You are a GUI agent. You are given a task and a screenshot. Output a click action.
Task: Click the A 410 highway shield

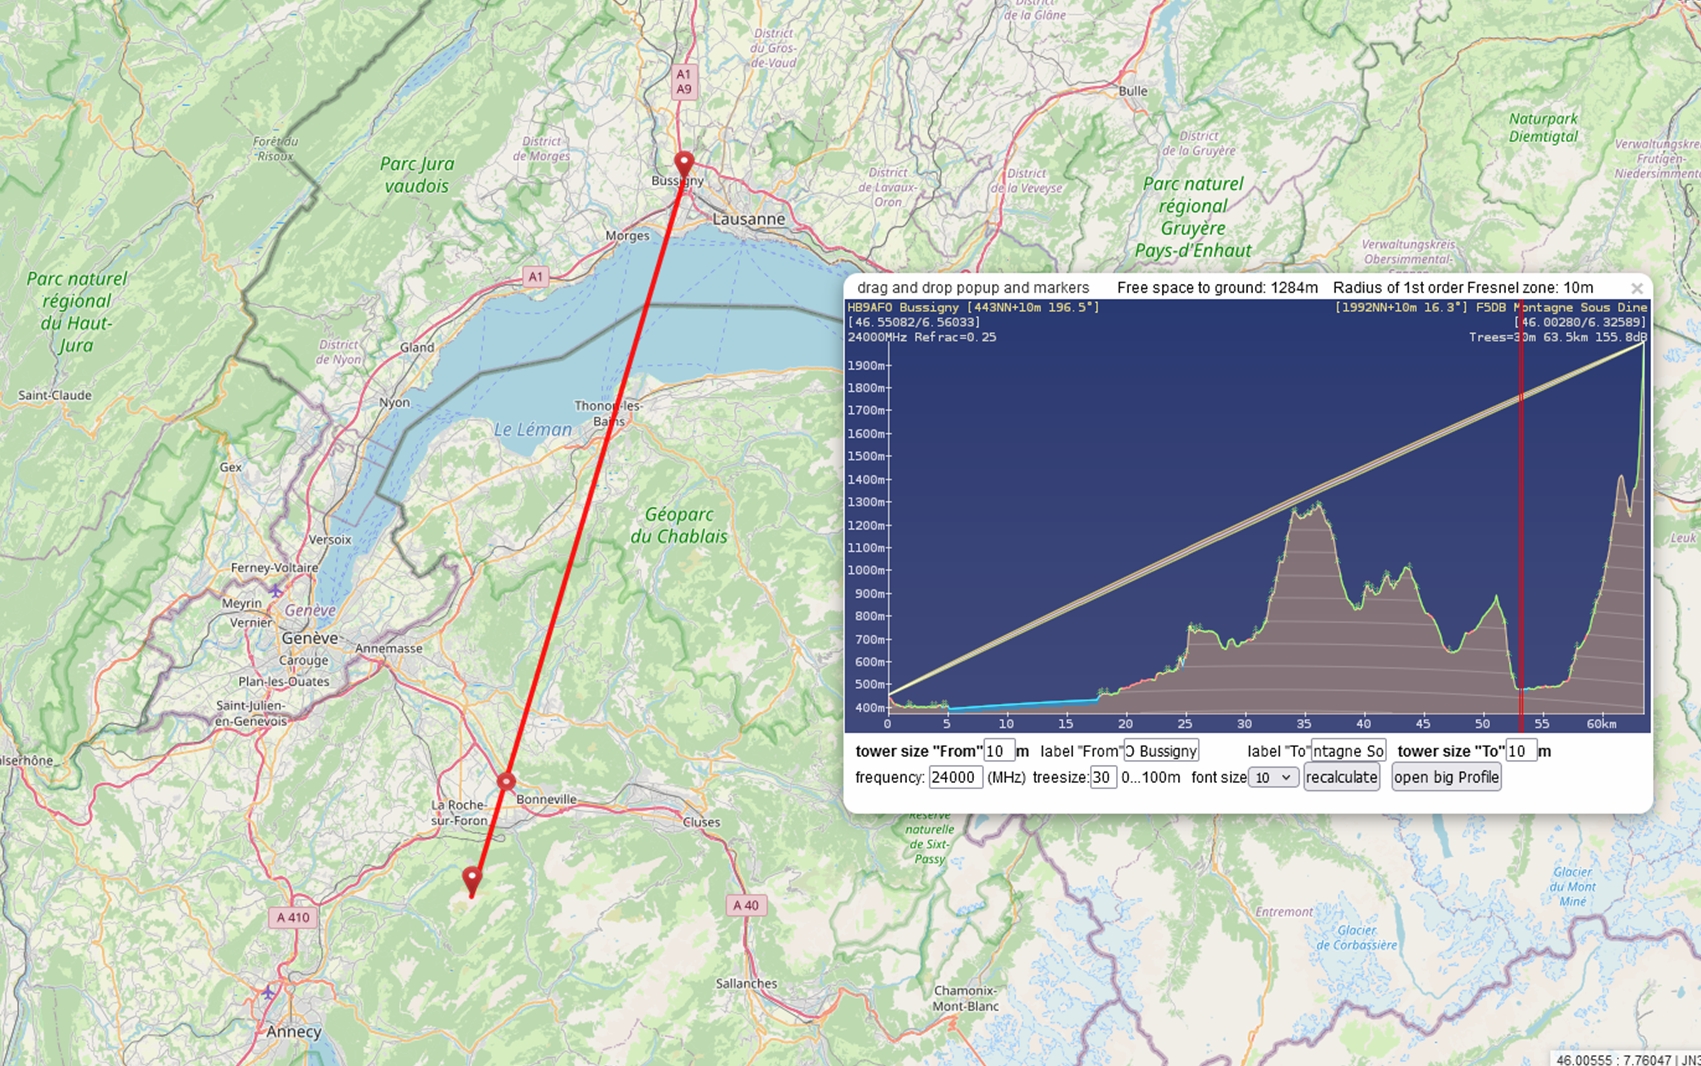click(293, 917)
